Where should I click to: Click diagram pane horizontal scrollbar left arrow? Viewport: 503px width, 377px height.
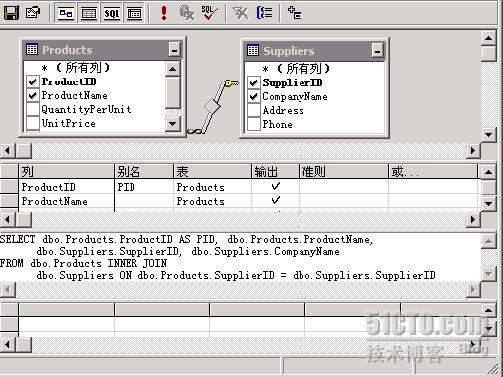pyautogui.click(x=8, y=151)
